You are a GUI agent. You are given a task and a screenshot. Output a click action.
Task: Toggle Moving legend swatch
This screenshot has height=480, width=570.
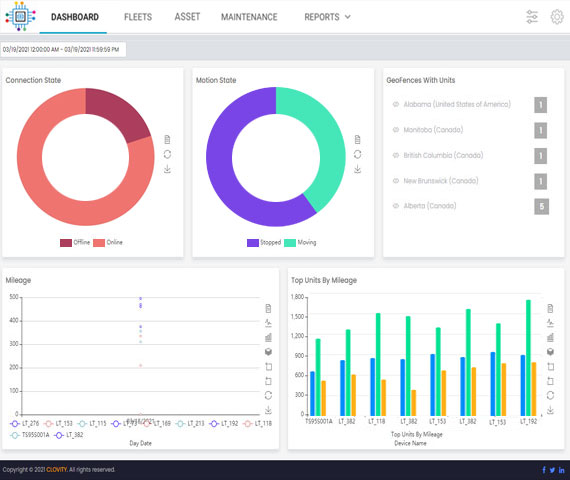tap(290, 243)
